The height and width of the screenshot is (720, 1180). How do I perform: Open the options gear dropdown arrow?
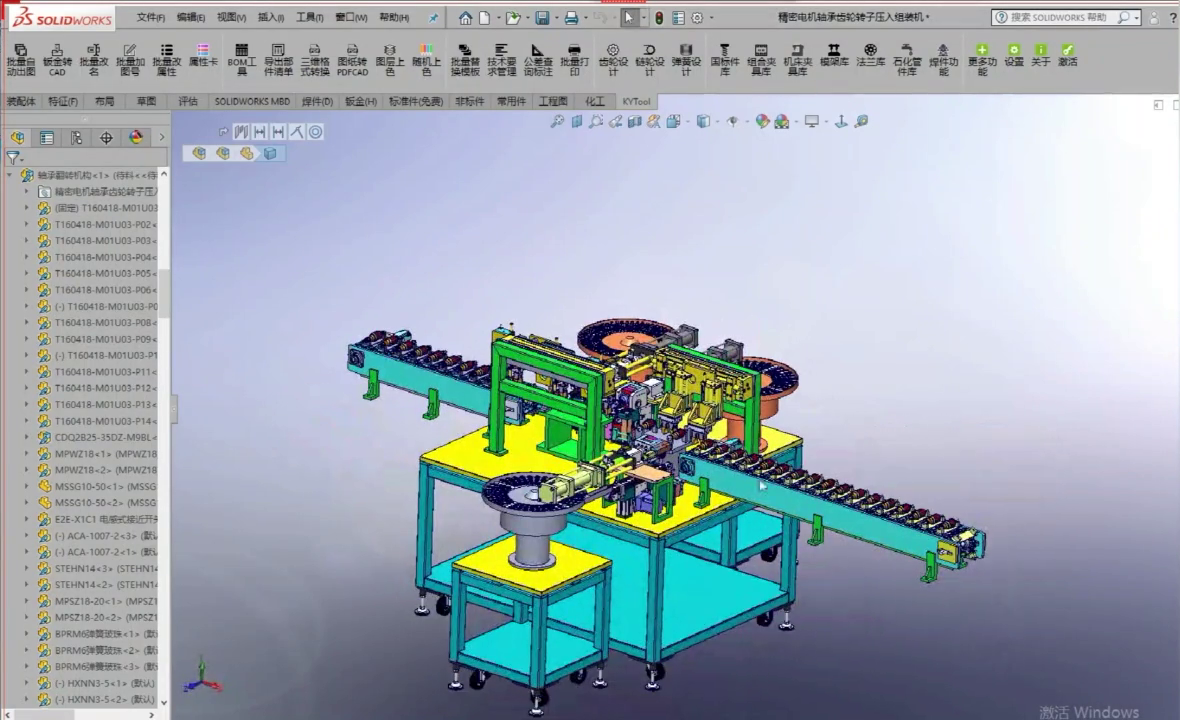pos(711,18)
